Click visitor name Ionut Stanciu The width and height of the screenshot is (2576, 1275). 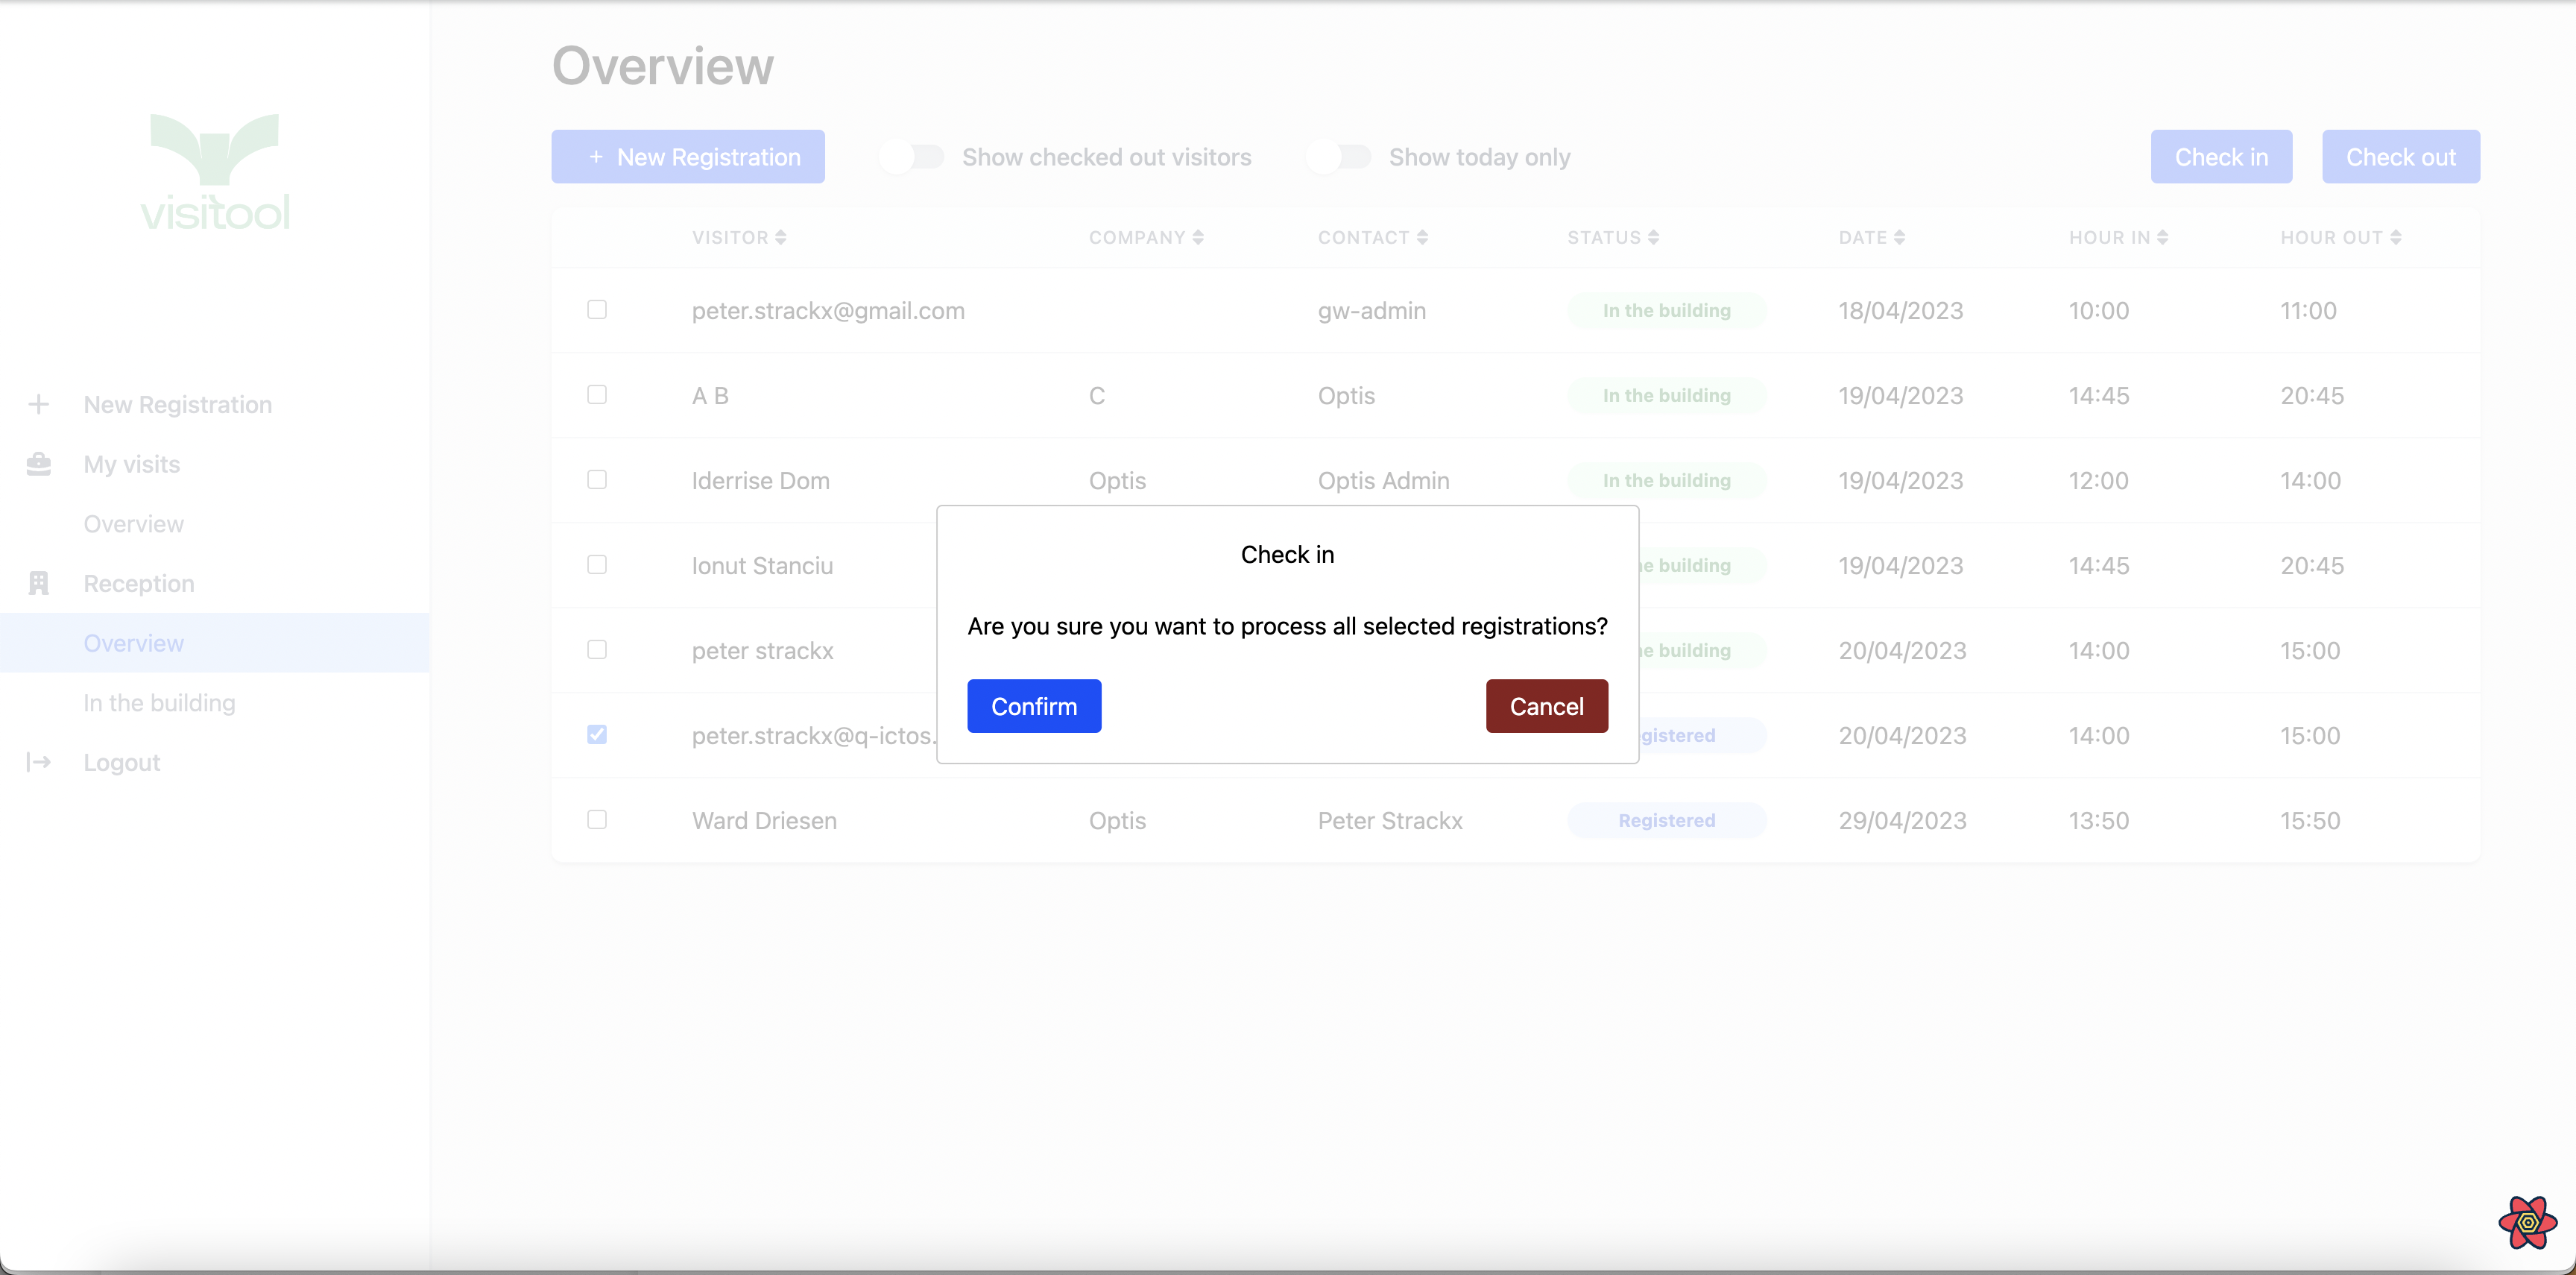tap(762, 566)
